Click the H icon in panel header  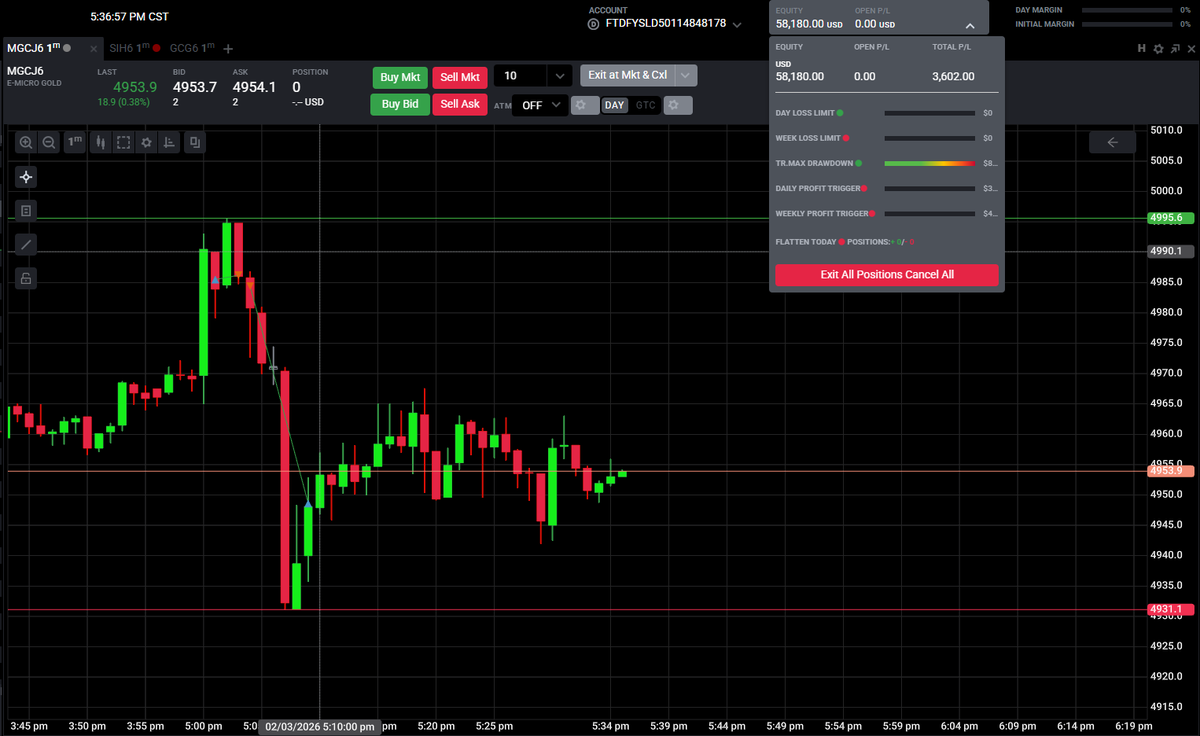tap(1142, 48)
